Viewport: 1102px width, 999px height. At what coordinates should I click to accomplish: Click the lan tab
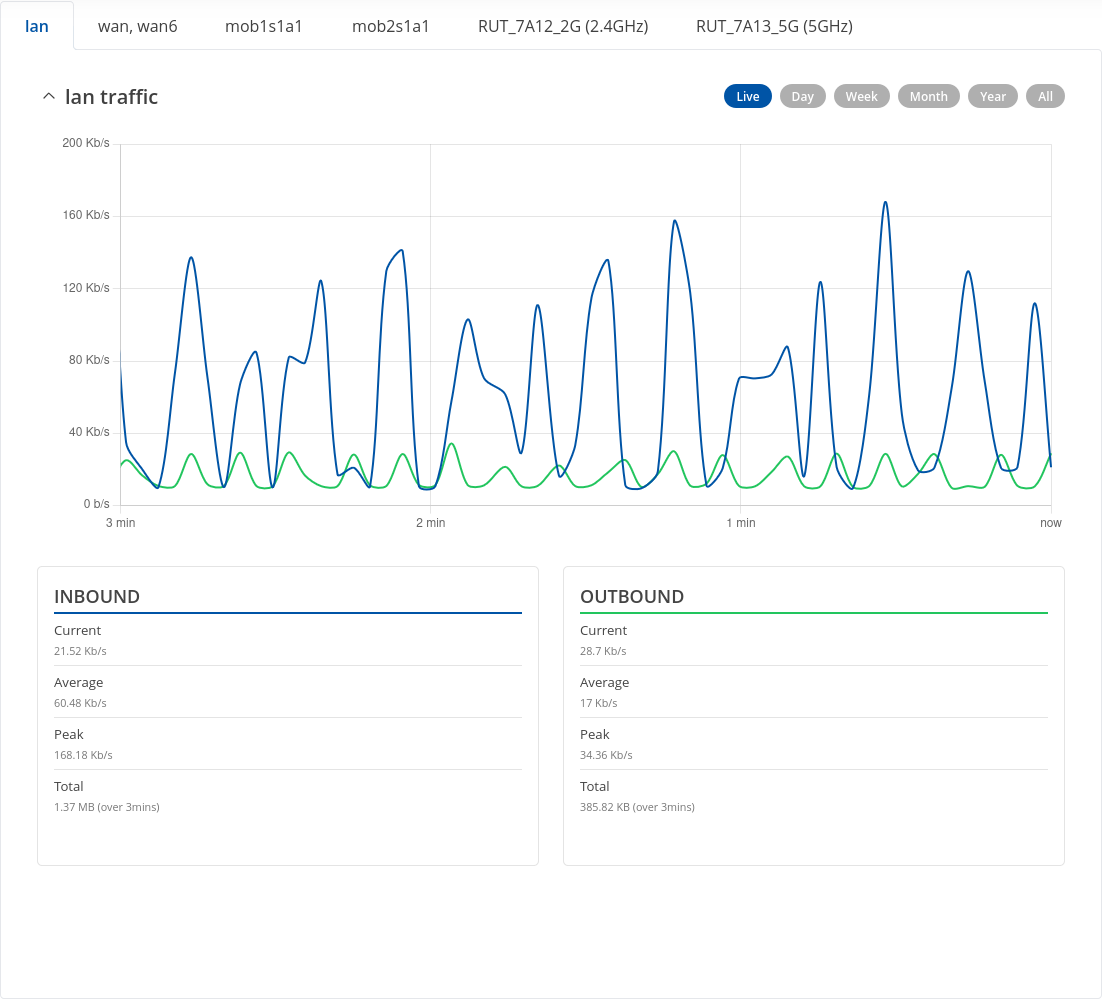(37, 26)
